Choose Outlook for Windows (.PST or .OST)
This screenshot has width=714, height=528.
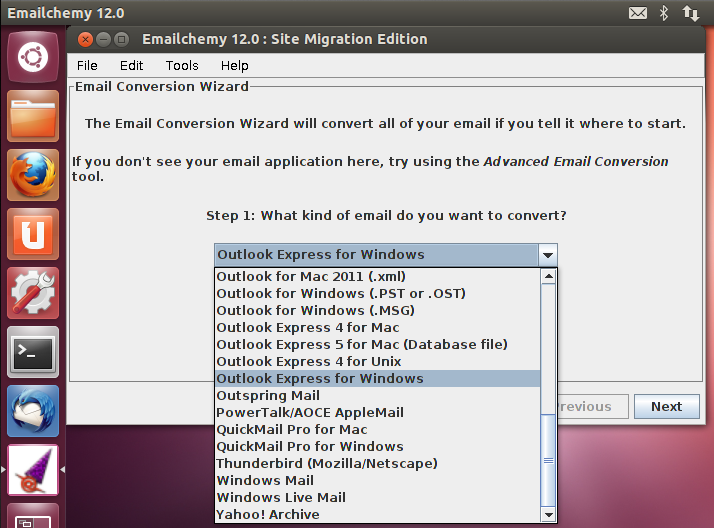click(377, 294)
